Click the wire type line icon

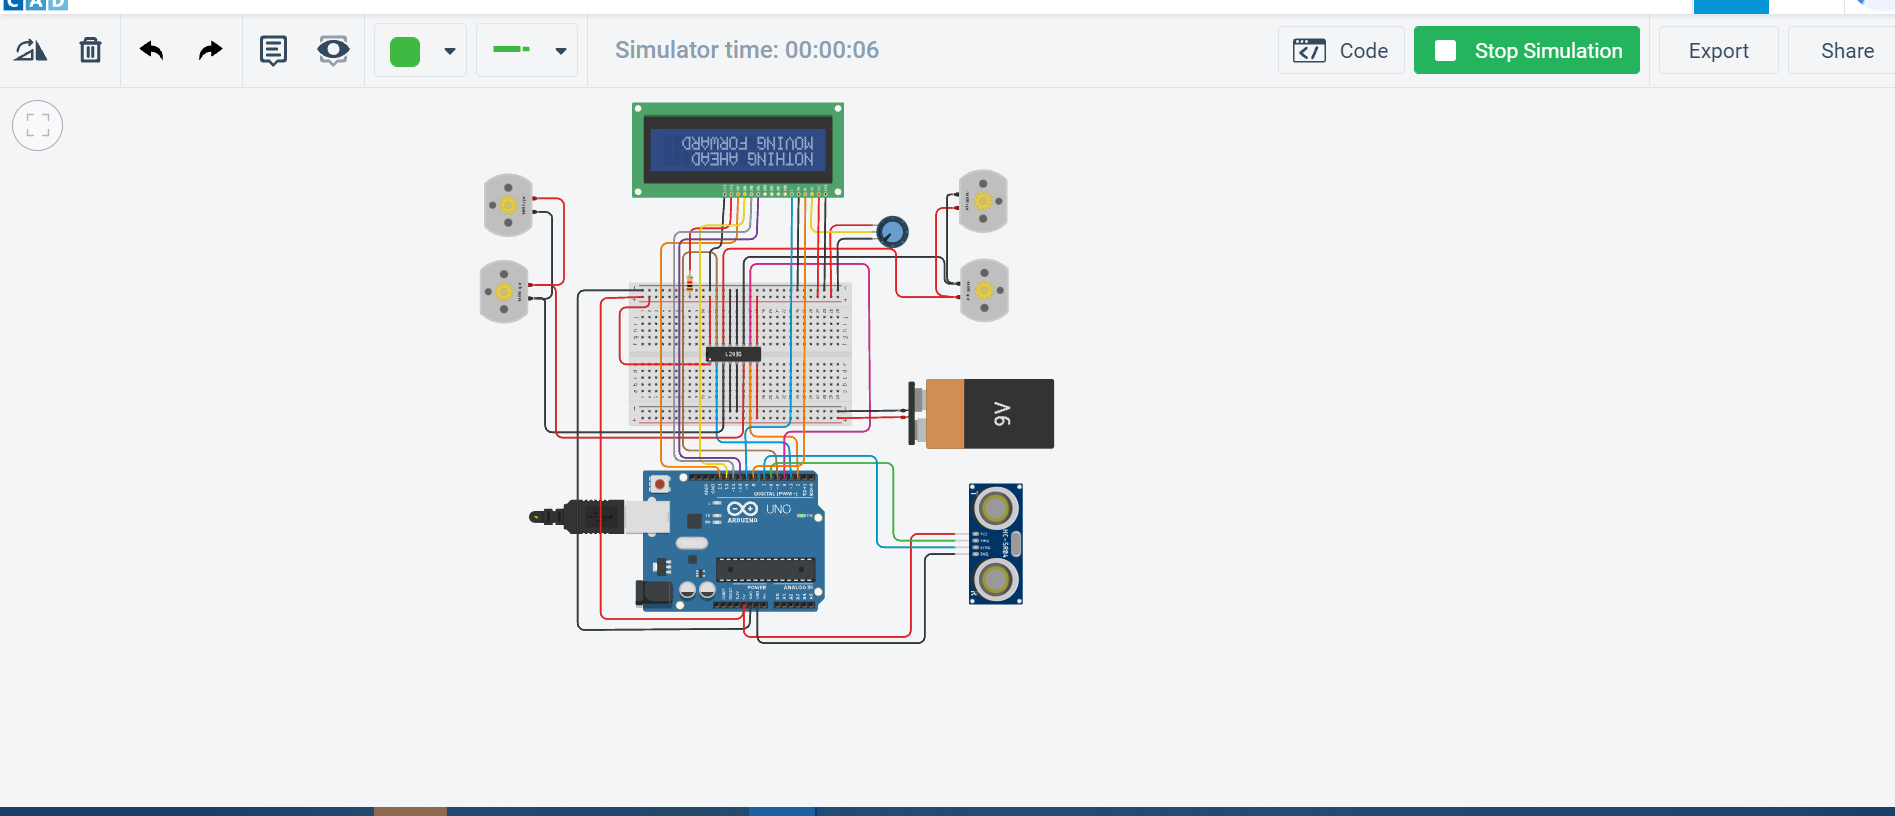tap(512, 49)
